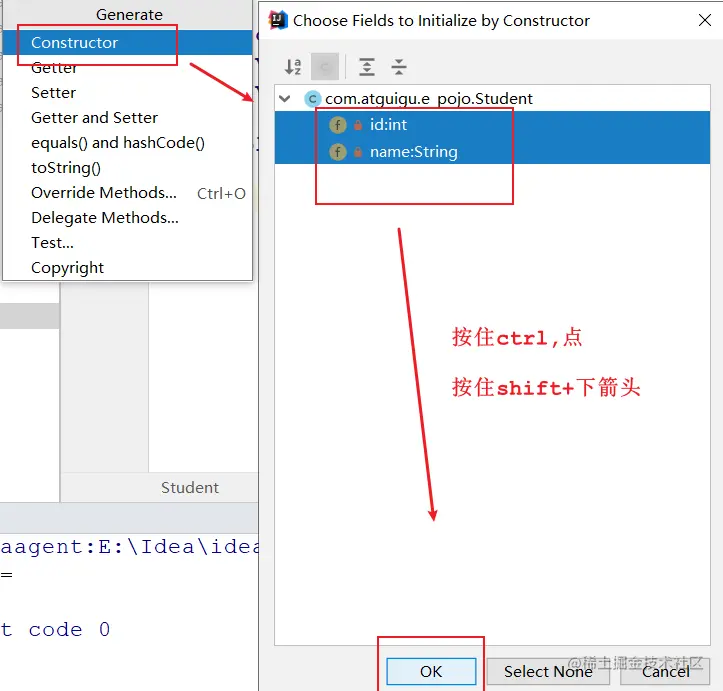Click the IntelliJ icon in the dialog title
The width and height of the screenshot is (723, 691).
(278, 20)
